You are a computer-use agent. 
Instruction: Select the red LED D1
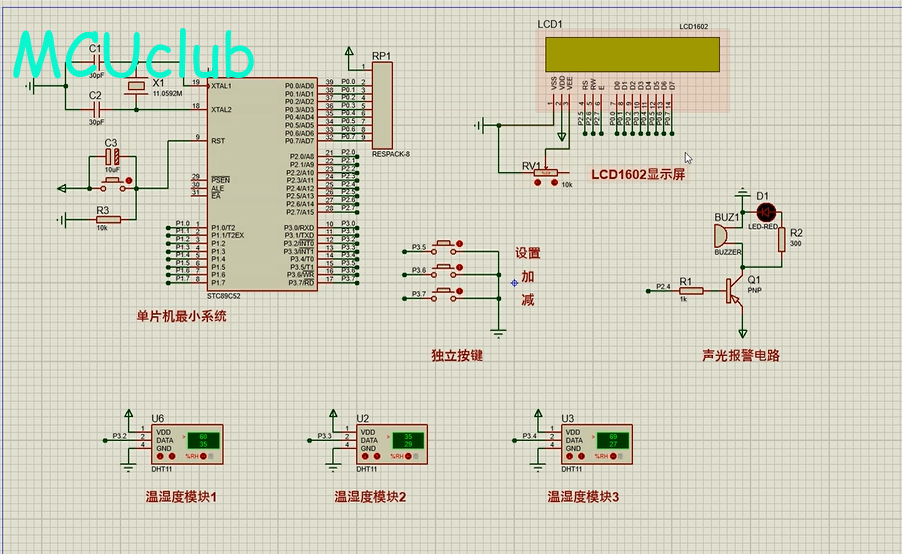pyautogui.click(x=767, y=212)
